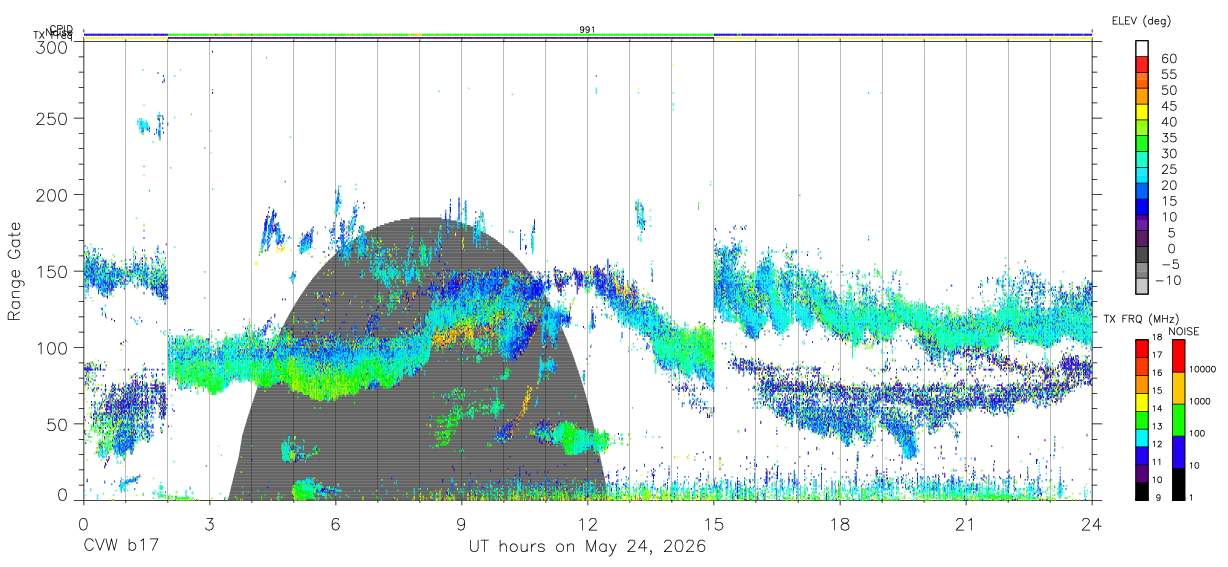Click the '300' range gate tick label
The width and height of the screenshot is (1228, 567).
pos(50,46)
